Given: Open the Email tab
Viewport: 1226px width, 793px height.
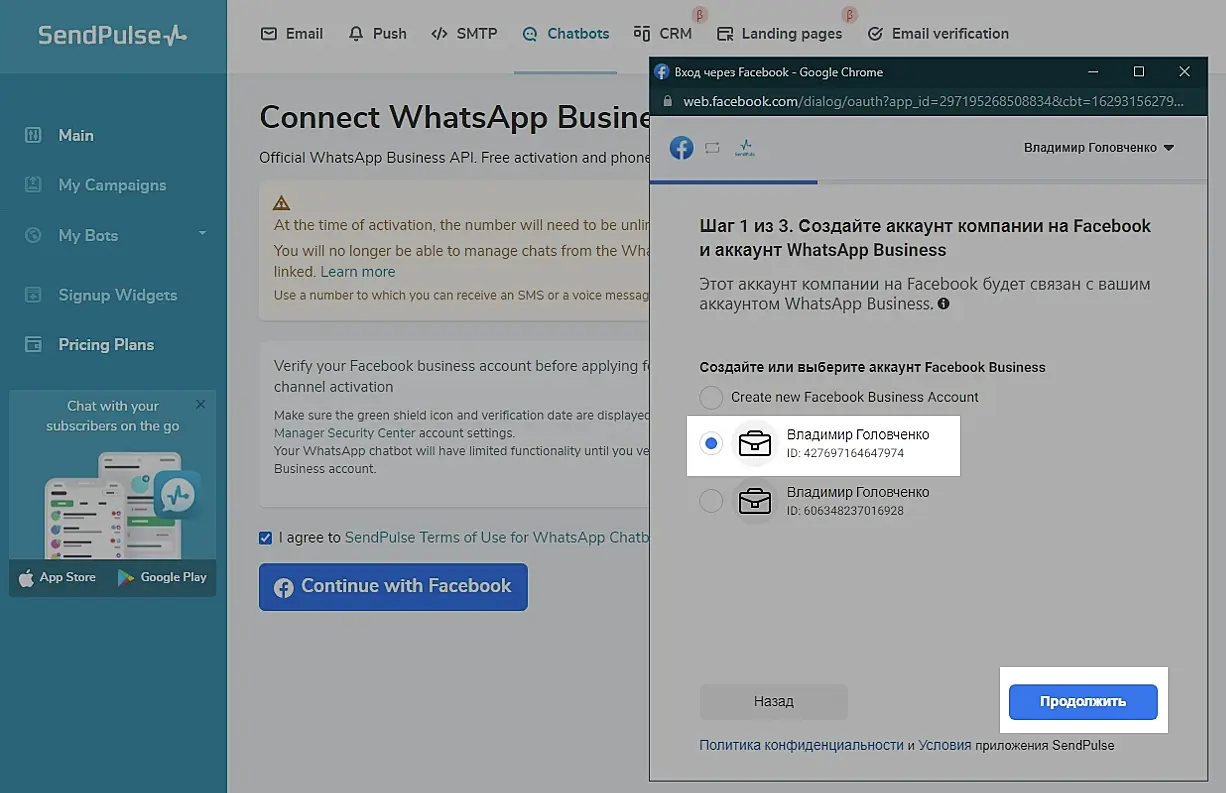Looking at the screenshot, I should pos(291,33).
